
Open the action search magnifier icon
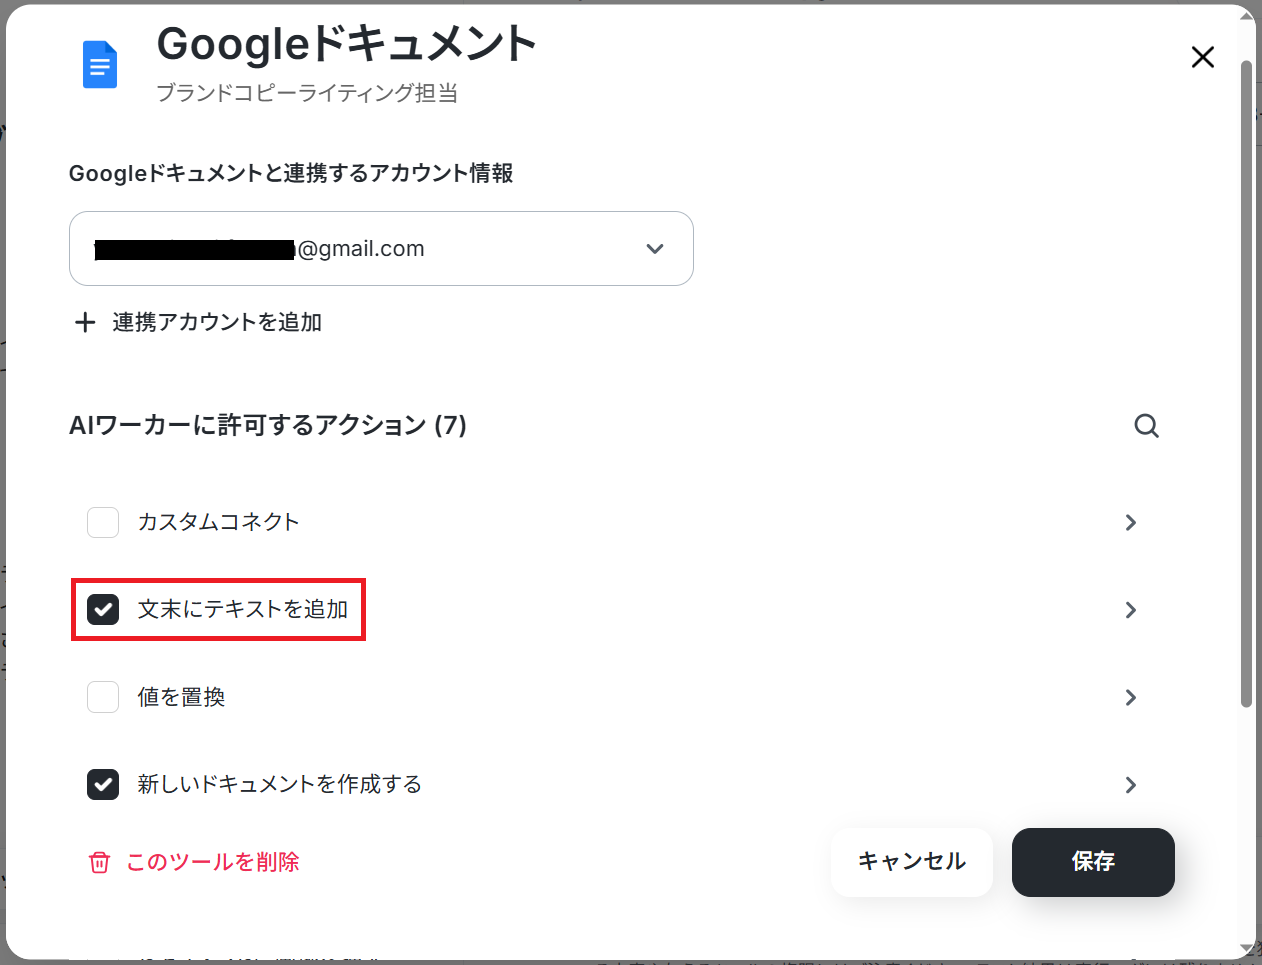coord(1147,426)
